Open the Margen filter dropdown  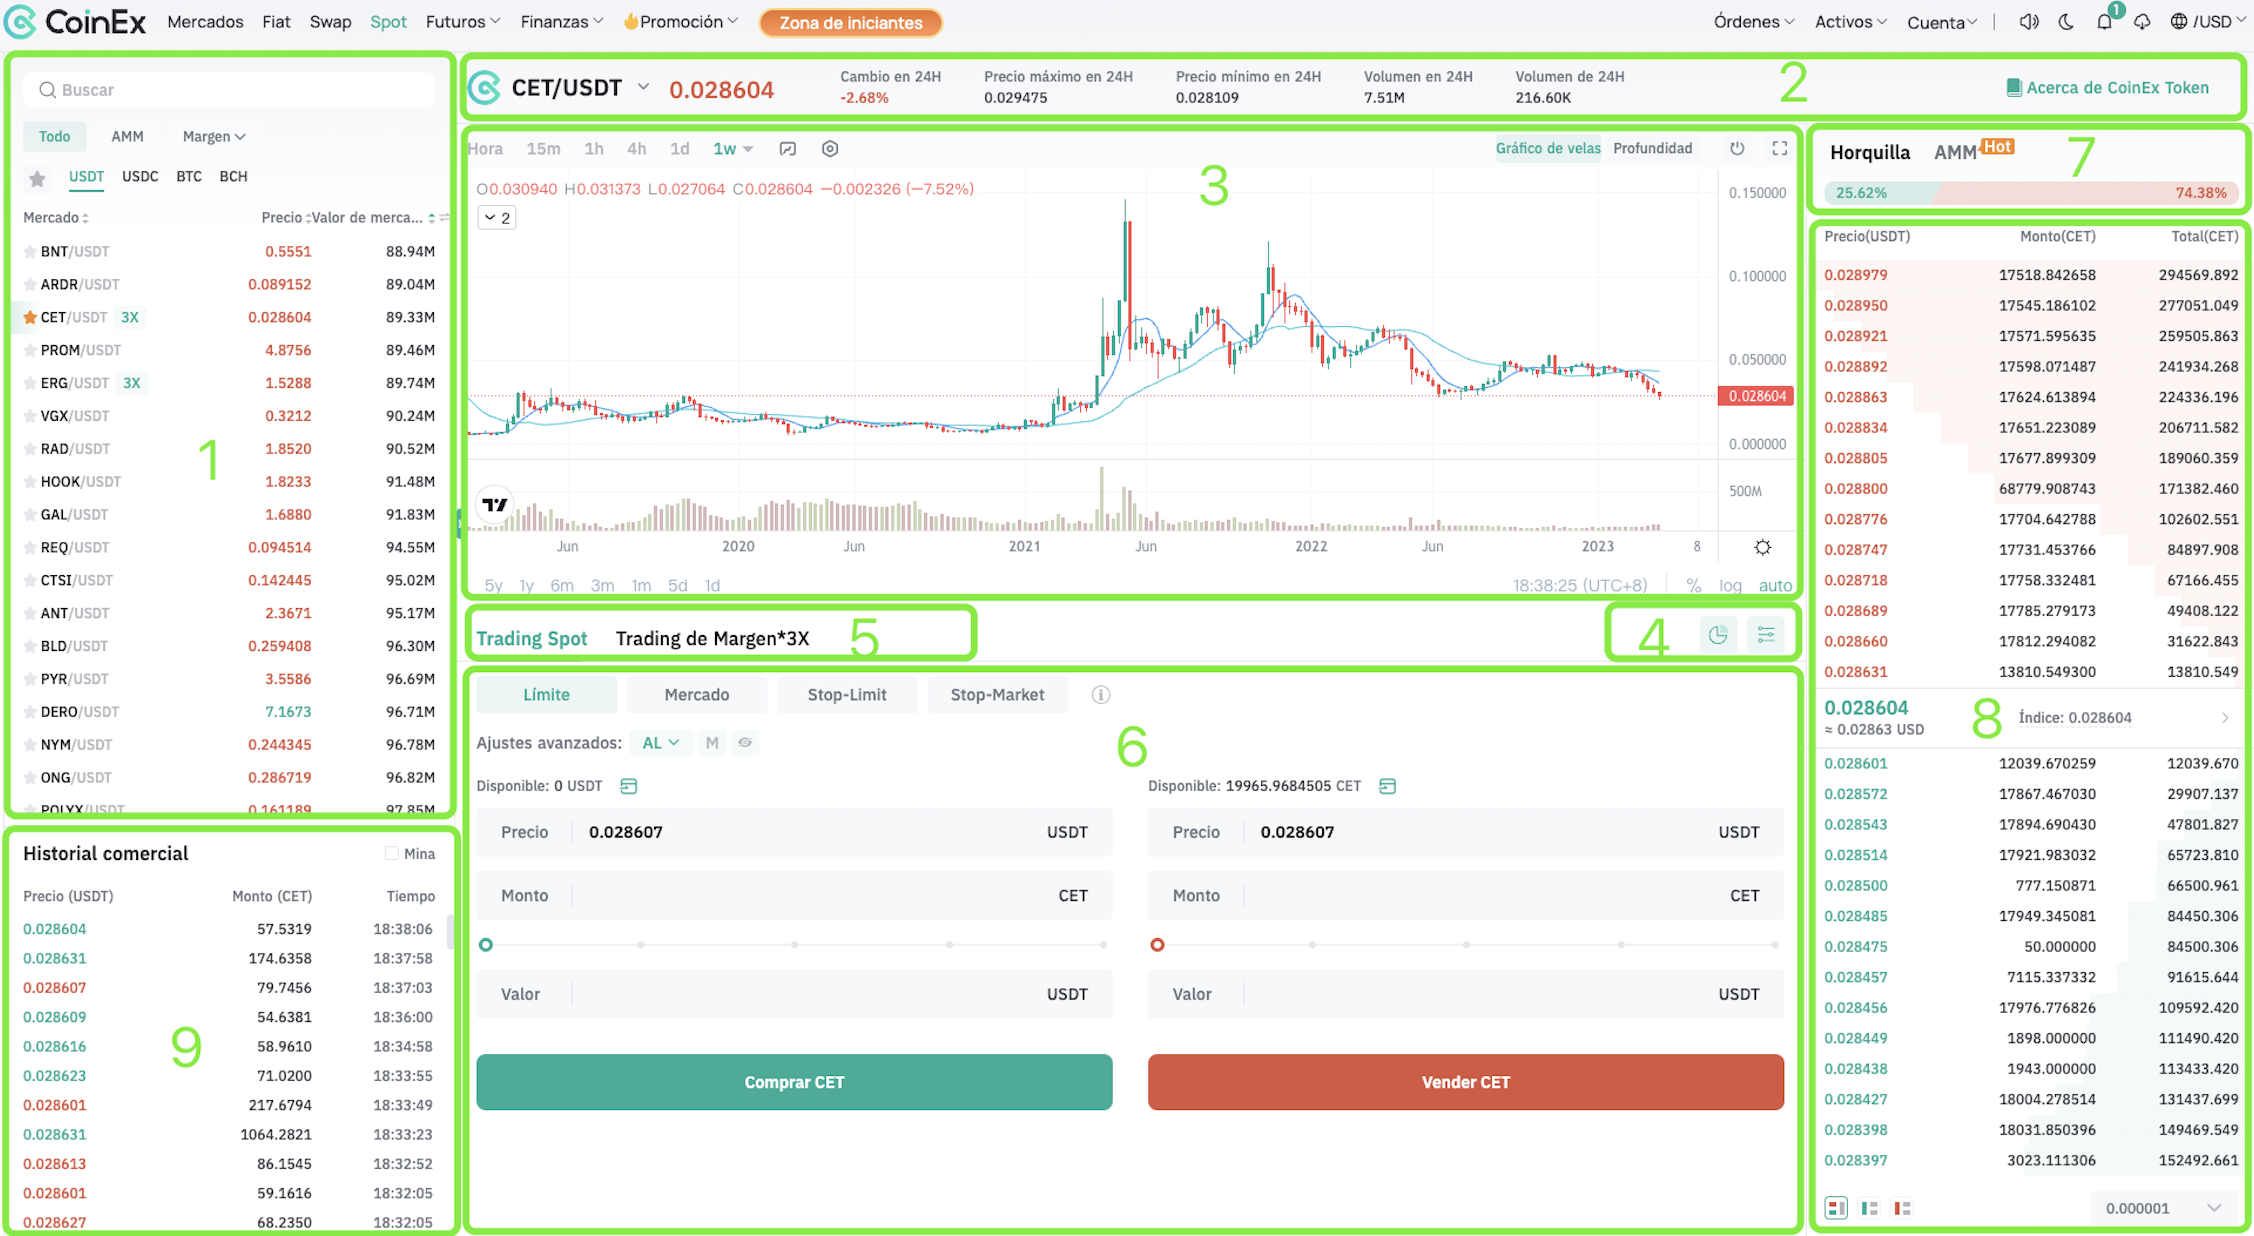214,137
